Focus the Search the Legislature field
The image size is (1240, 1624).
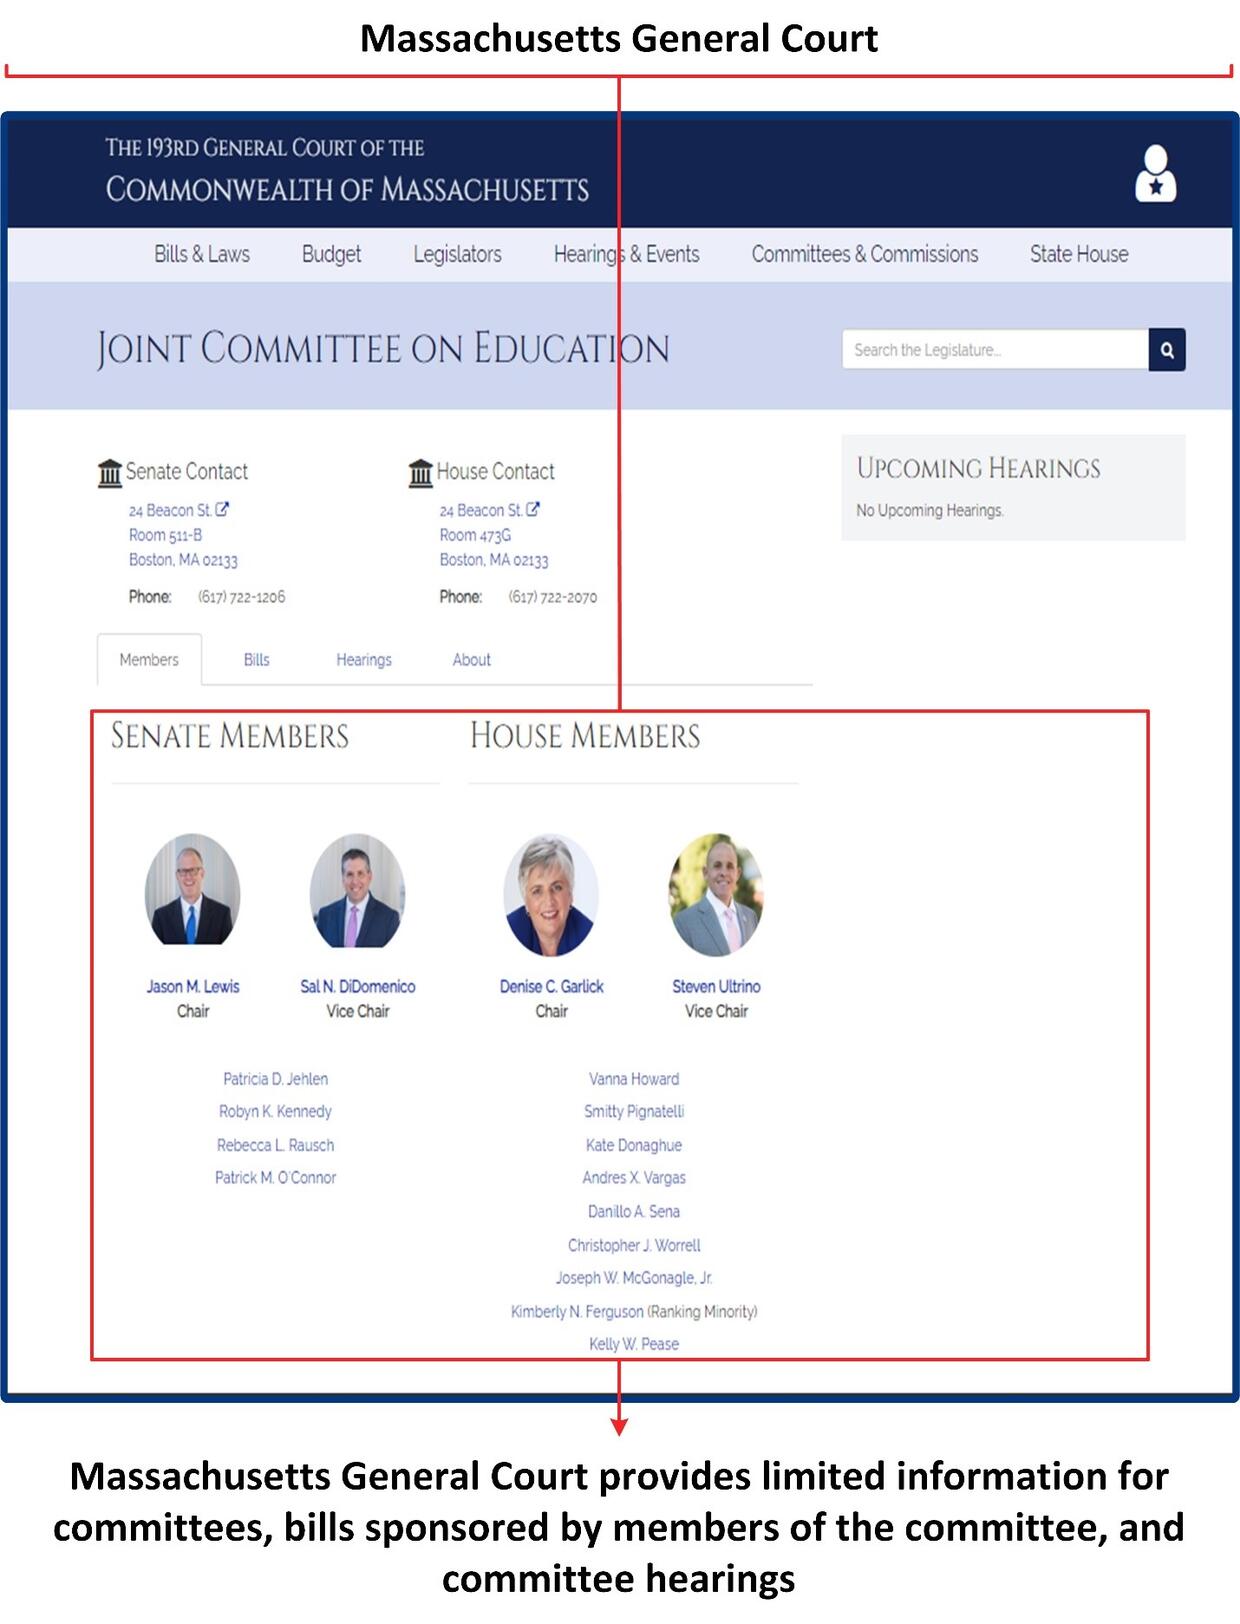coord(995,350)
